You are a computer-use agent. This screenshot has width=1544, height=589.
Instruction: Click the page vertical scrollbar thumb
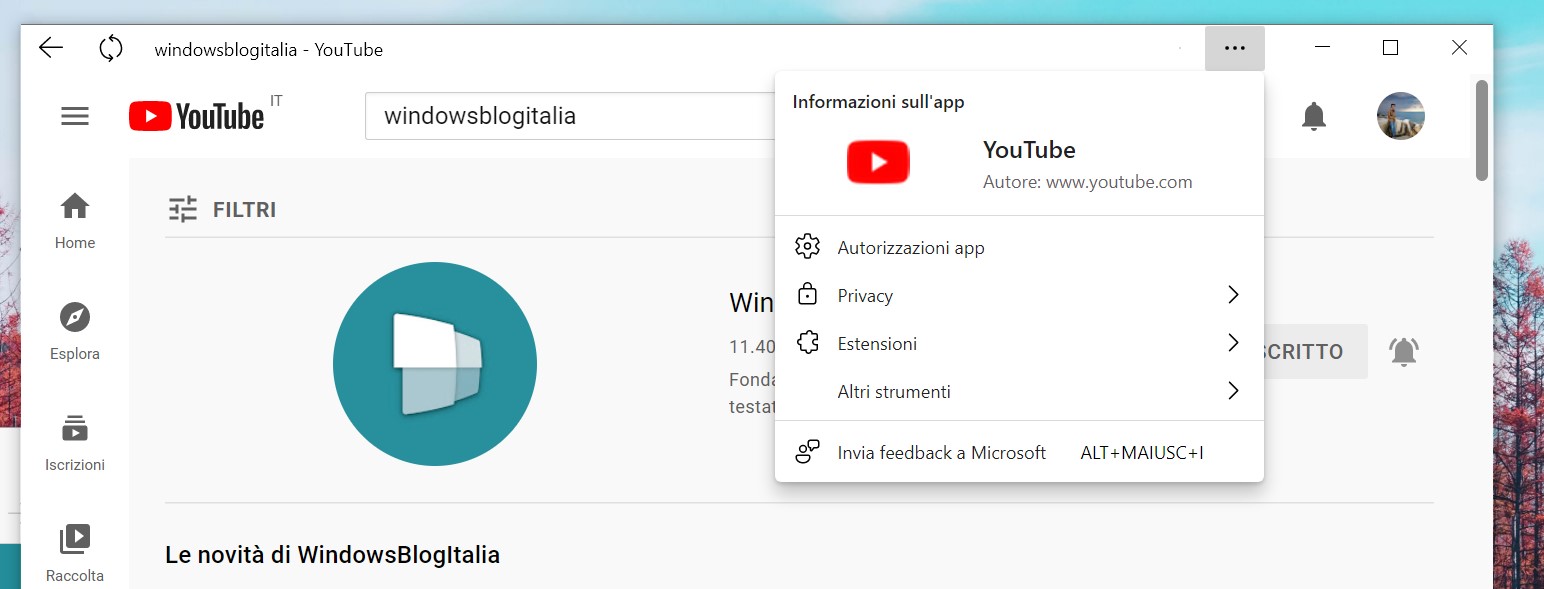click(1482, 130)
